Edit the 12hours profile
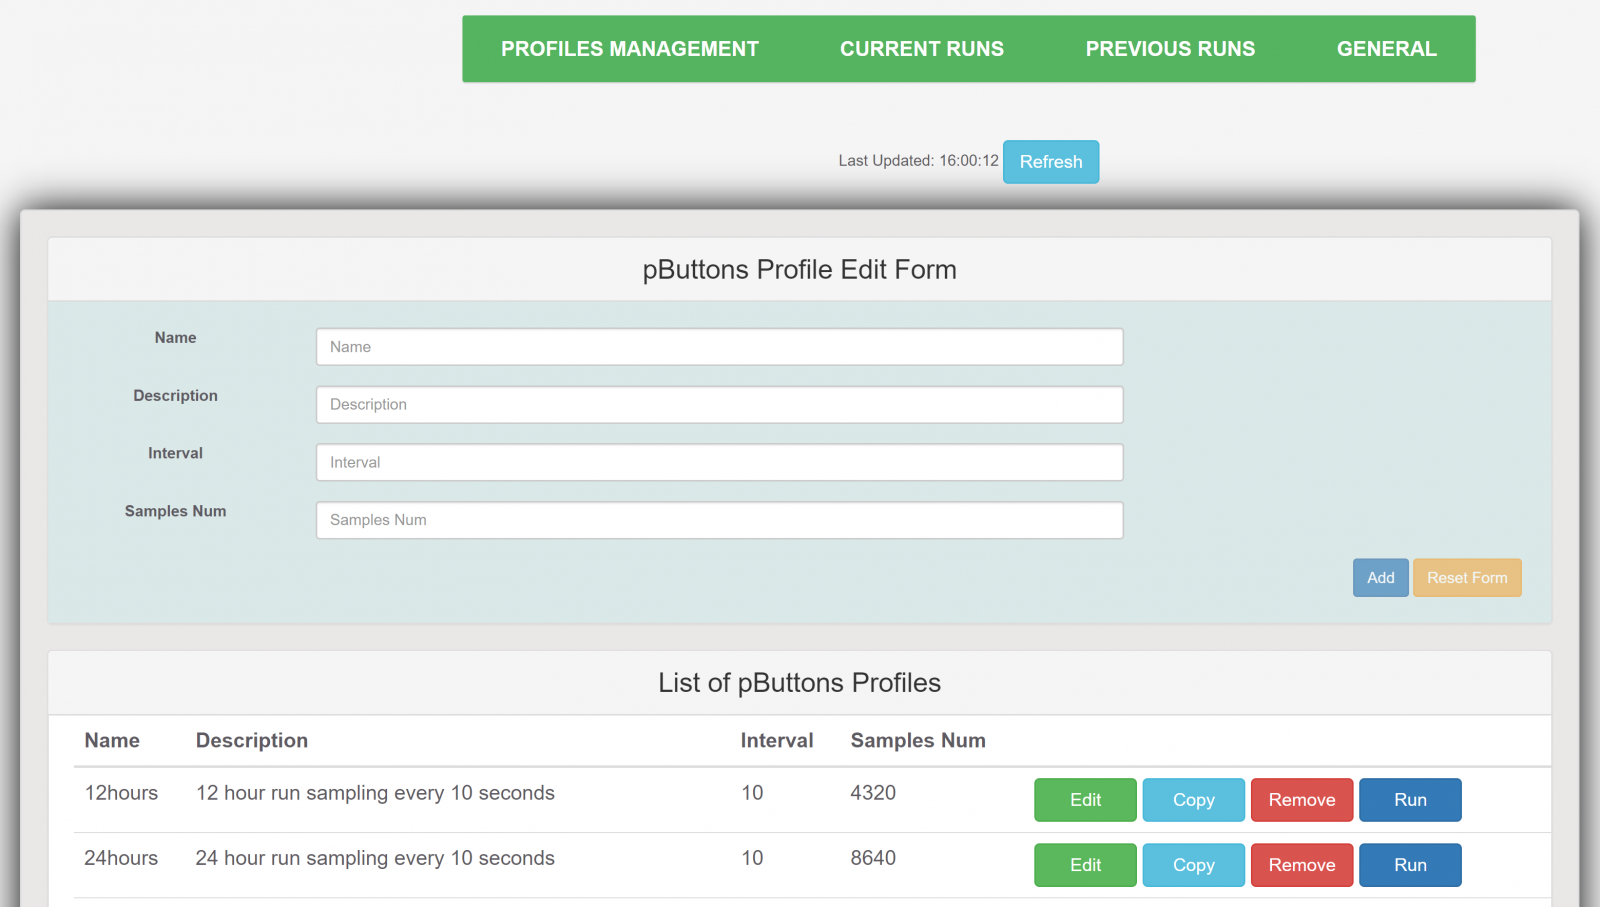 (x=1085, y=800)
